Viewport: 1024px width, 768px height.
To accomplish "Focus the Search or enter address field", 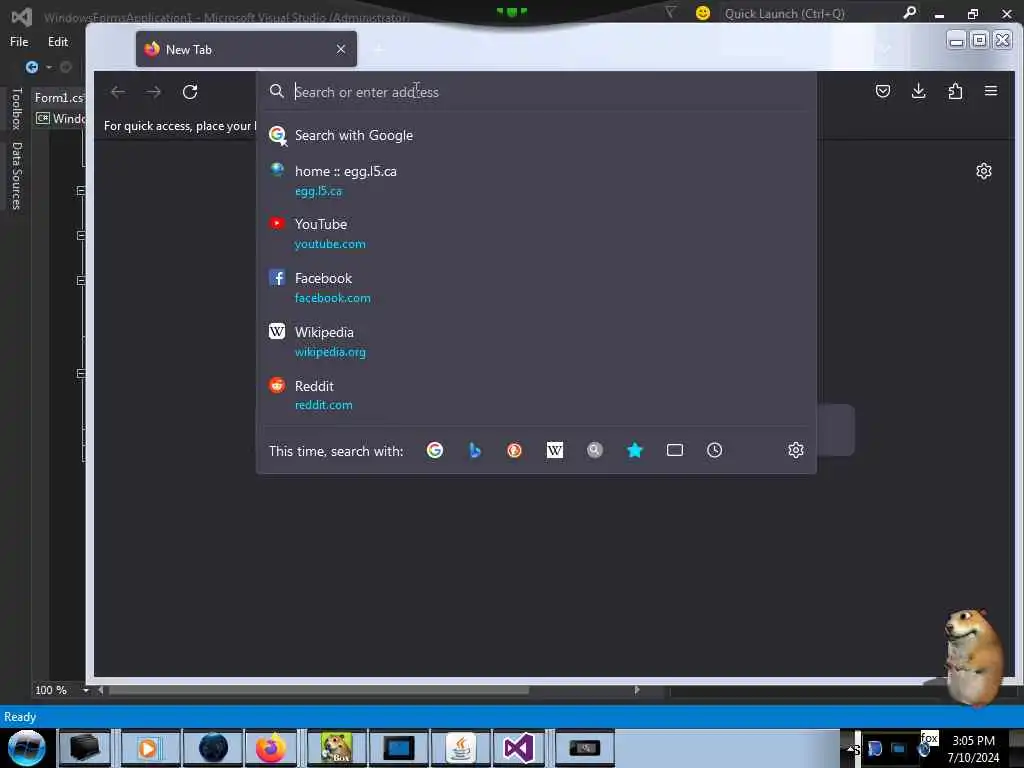I will (536, 92).
